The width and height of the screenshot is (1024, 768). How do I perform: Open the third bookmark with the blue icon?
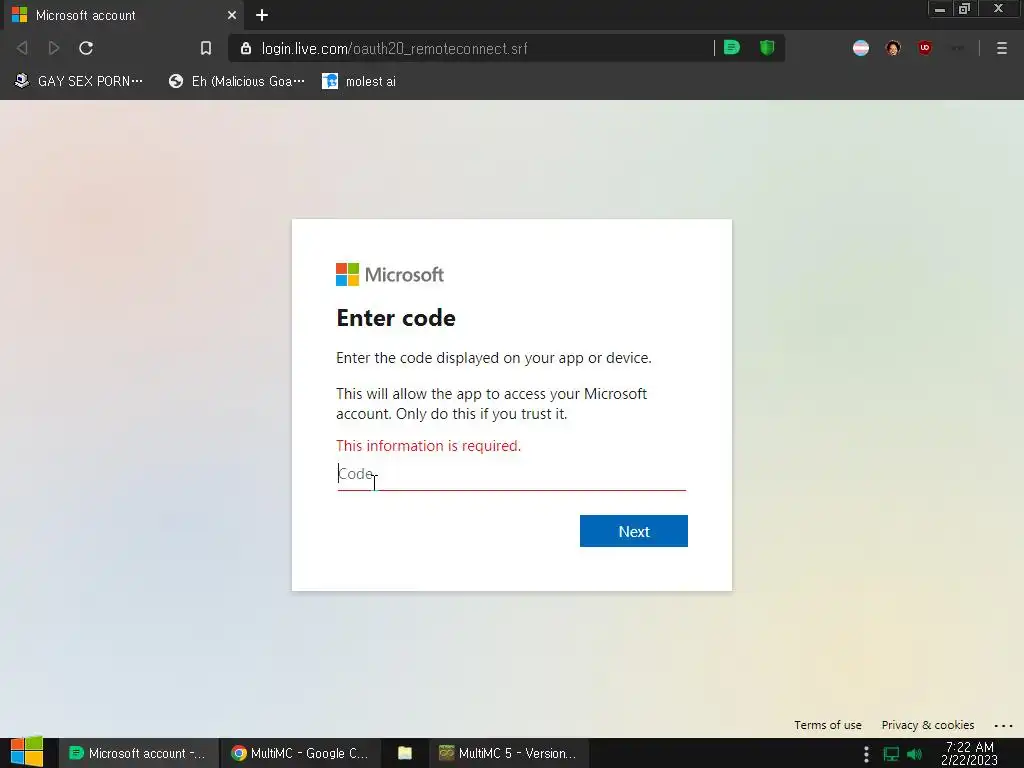click(359, 81)
